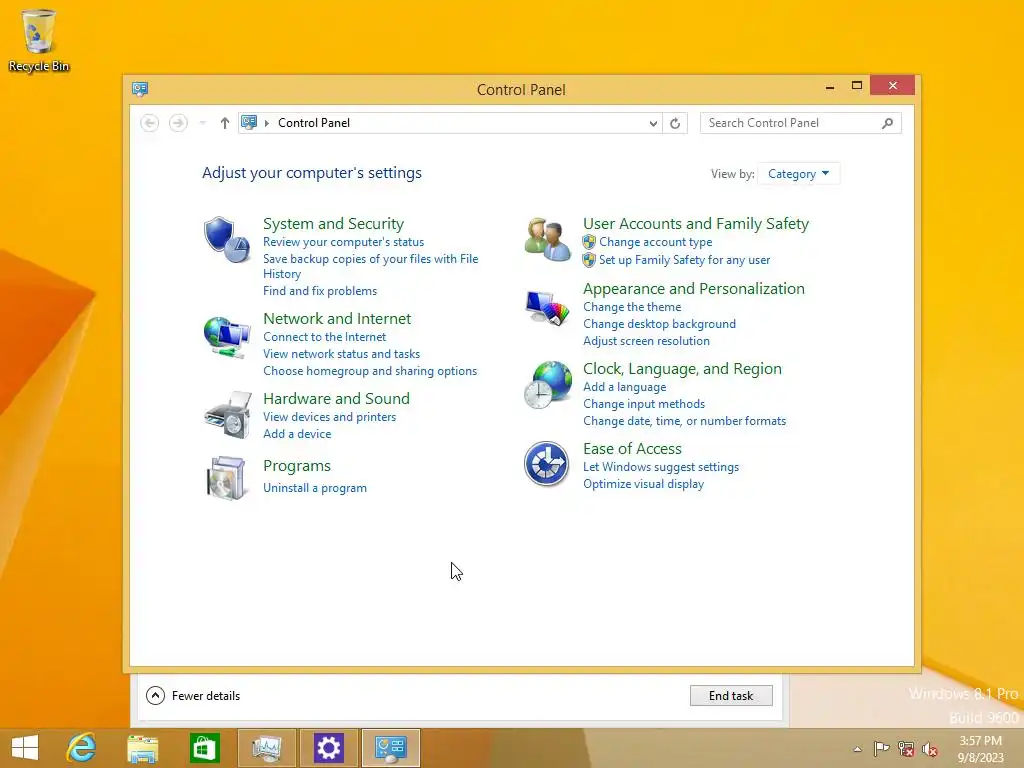The width and height of the screenshot is (1024, 768).
Task: Click Let Windows suggest settings
Action: [661, 467]
